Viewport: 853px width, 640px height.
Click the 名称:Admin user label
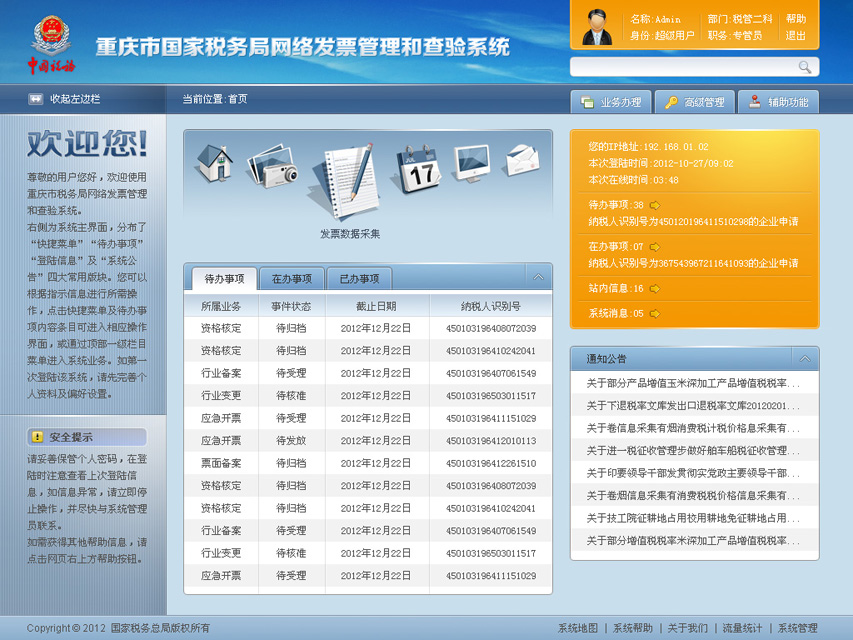click(656, 19)
